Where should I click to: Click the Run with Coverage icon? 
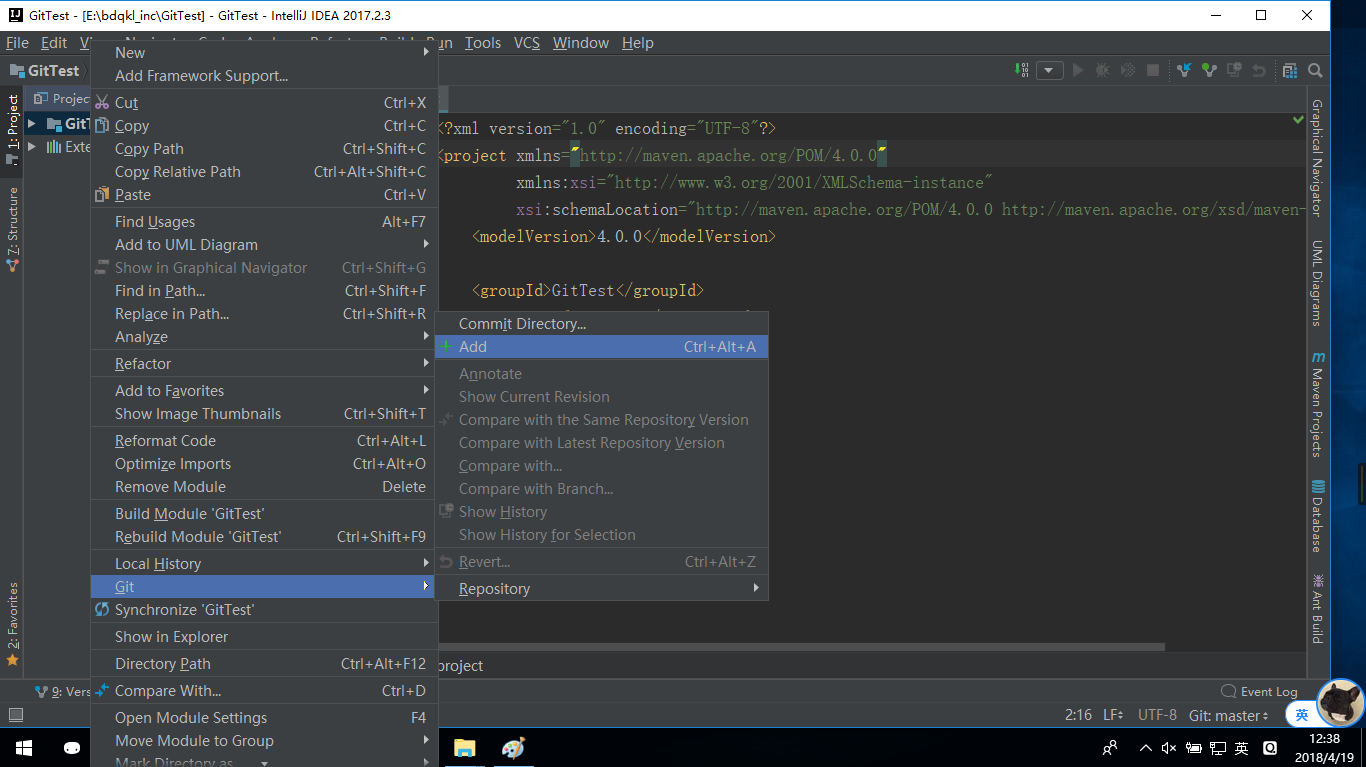click(x=1128, y=70)
